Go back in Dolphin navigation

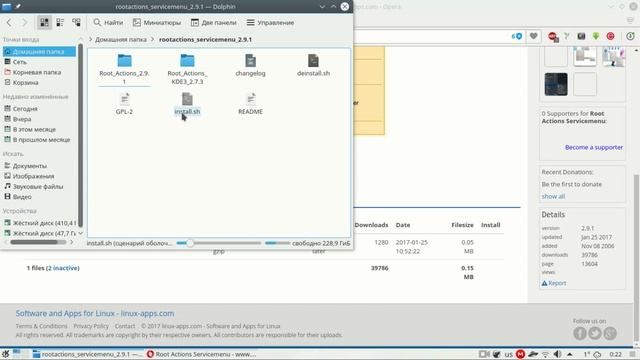pos(9,22)
